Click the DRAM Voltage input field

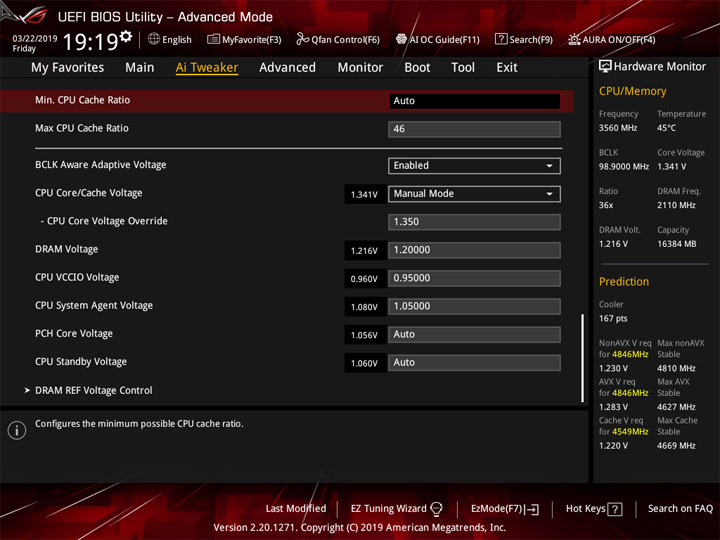tap(474, 250)
